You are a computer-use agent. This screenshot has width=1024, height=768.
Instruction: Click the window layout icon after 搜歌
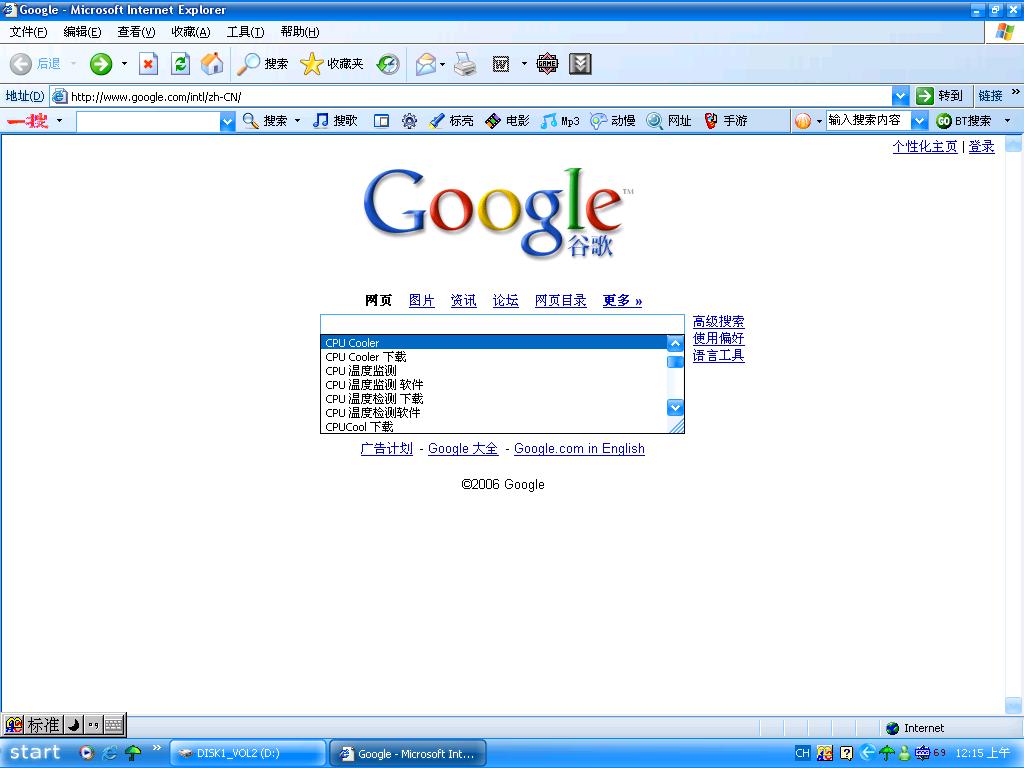pyautogui.click(x=381, y=121)
